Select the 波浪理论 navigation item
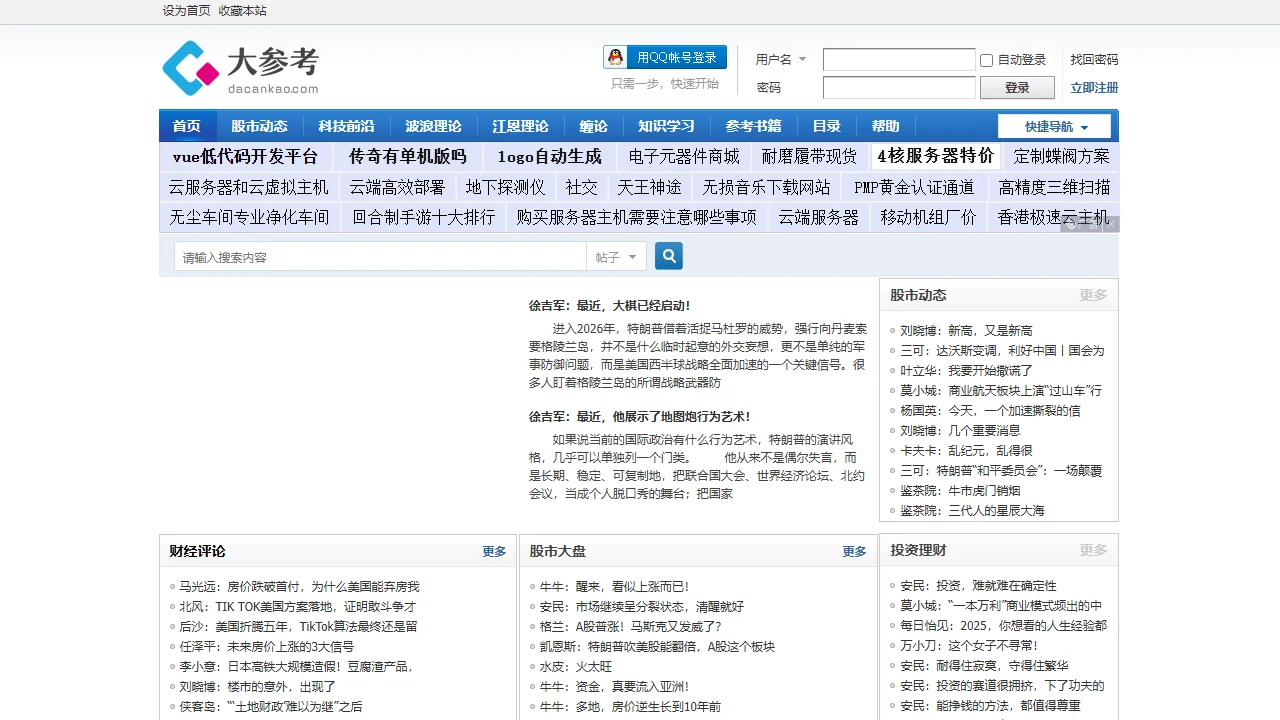The height and width of the screenshot is (720, 1280). pyautogui.click(x=433, y=126)
